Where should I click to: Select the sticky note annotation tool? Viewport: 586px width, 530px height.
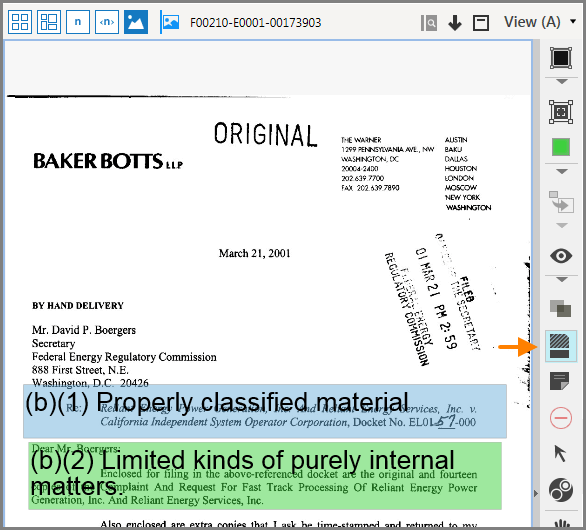559,381
